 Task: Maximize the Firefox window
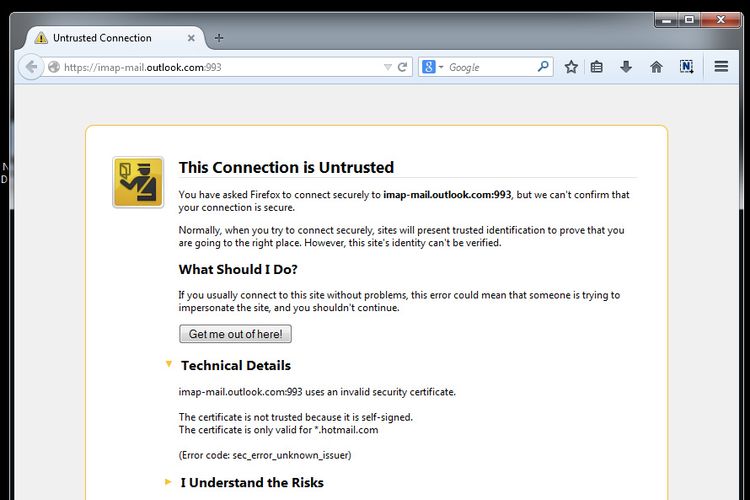690,19
